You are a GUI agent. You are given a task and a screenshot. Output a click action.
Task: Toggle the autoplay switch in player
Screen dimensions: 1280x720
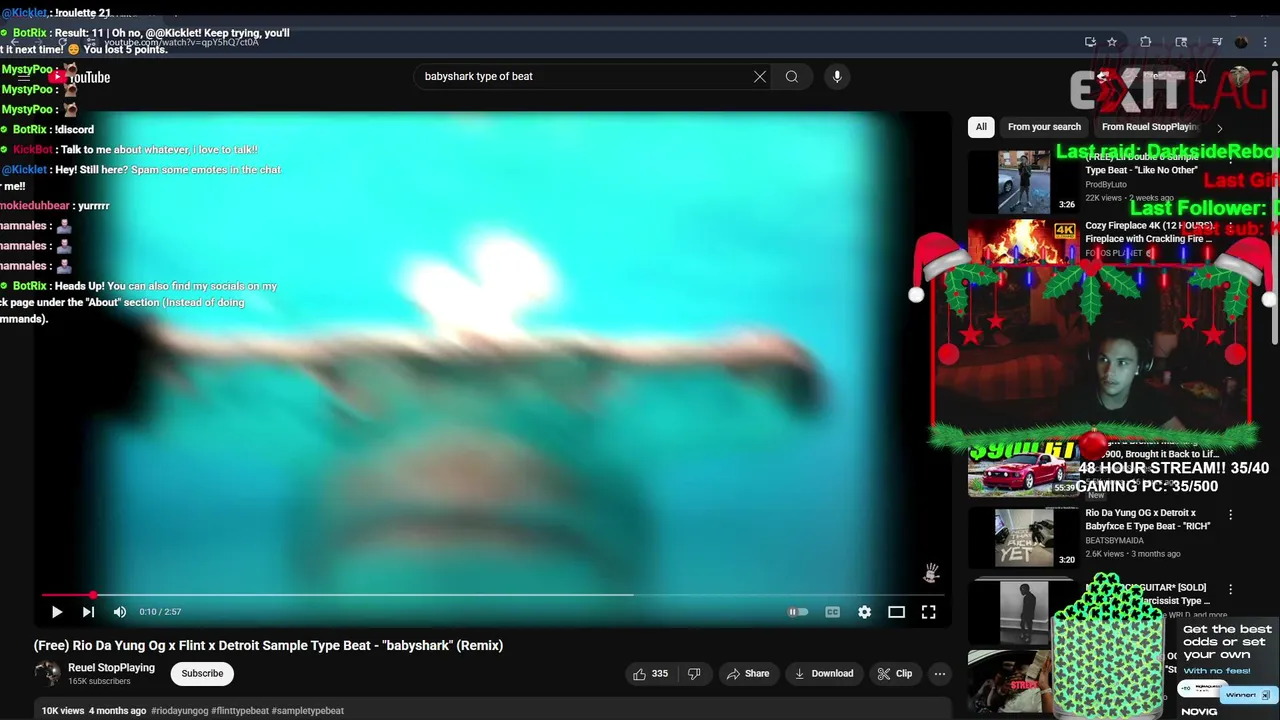798,612
